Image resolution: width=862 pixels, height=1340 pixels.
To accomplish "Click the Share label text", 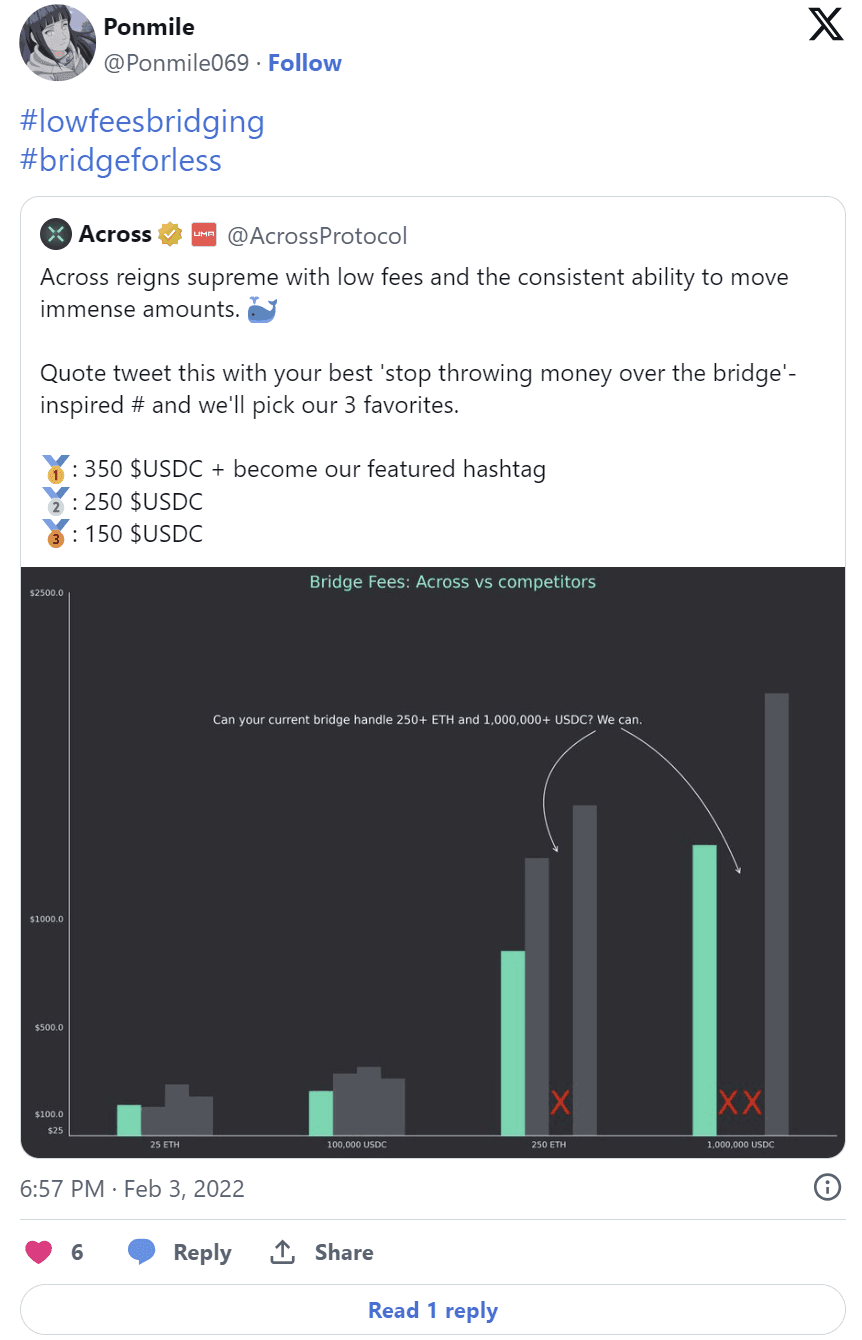I will [343, 1252].
